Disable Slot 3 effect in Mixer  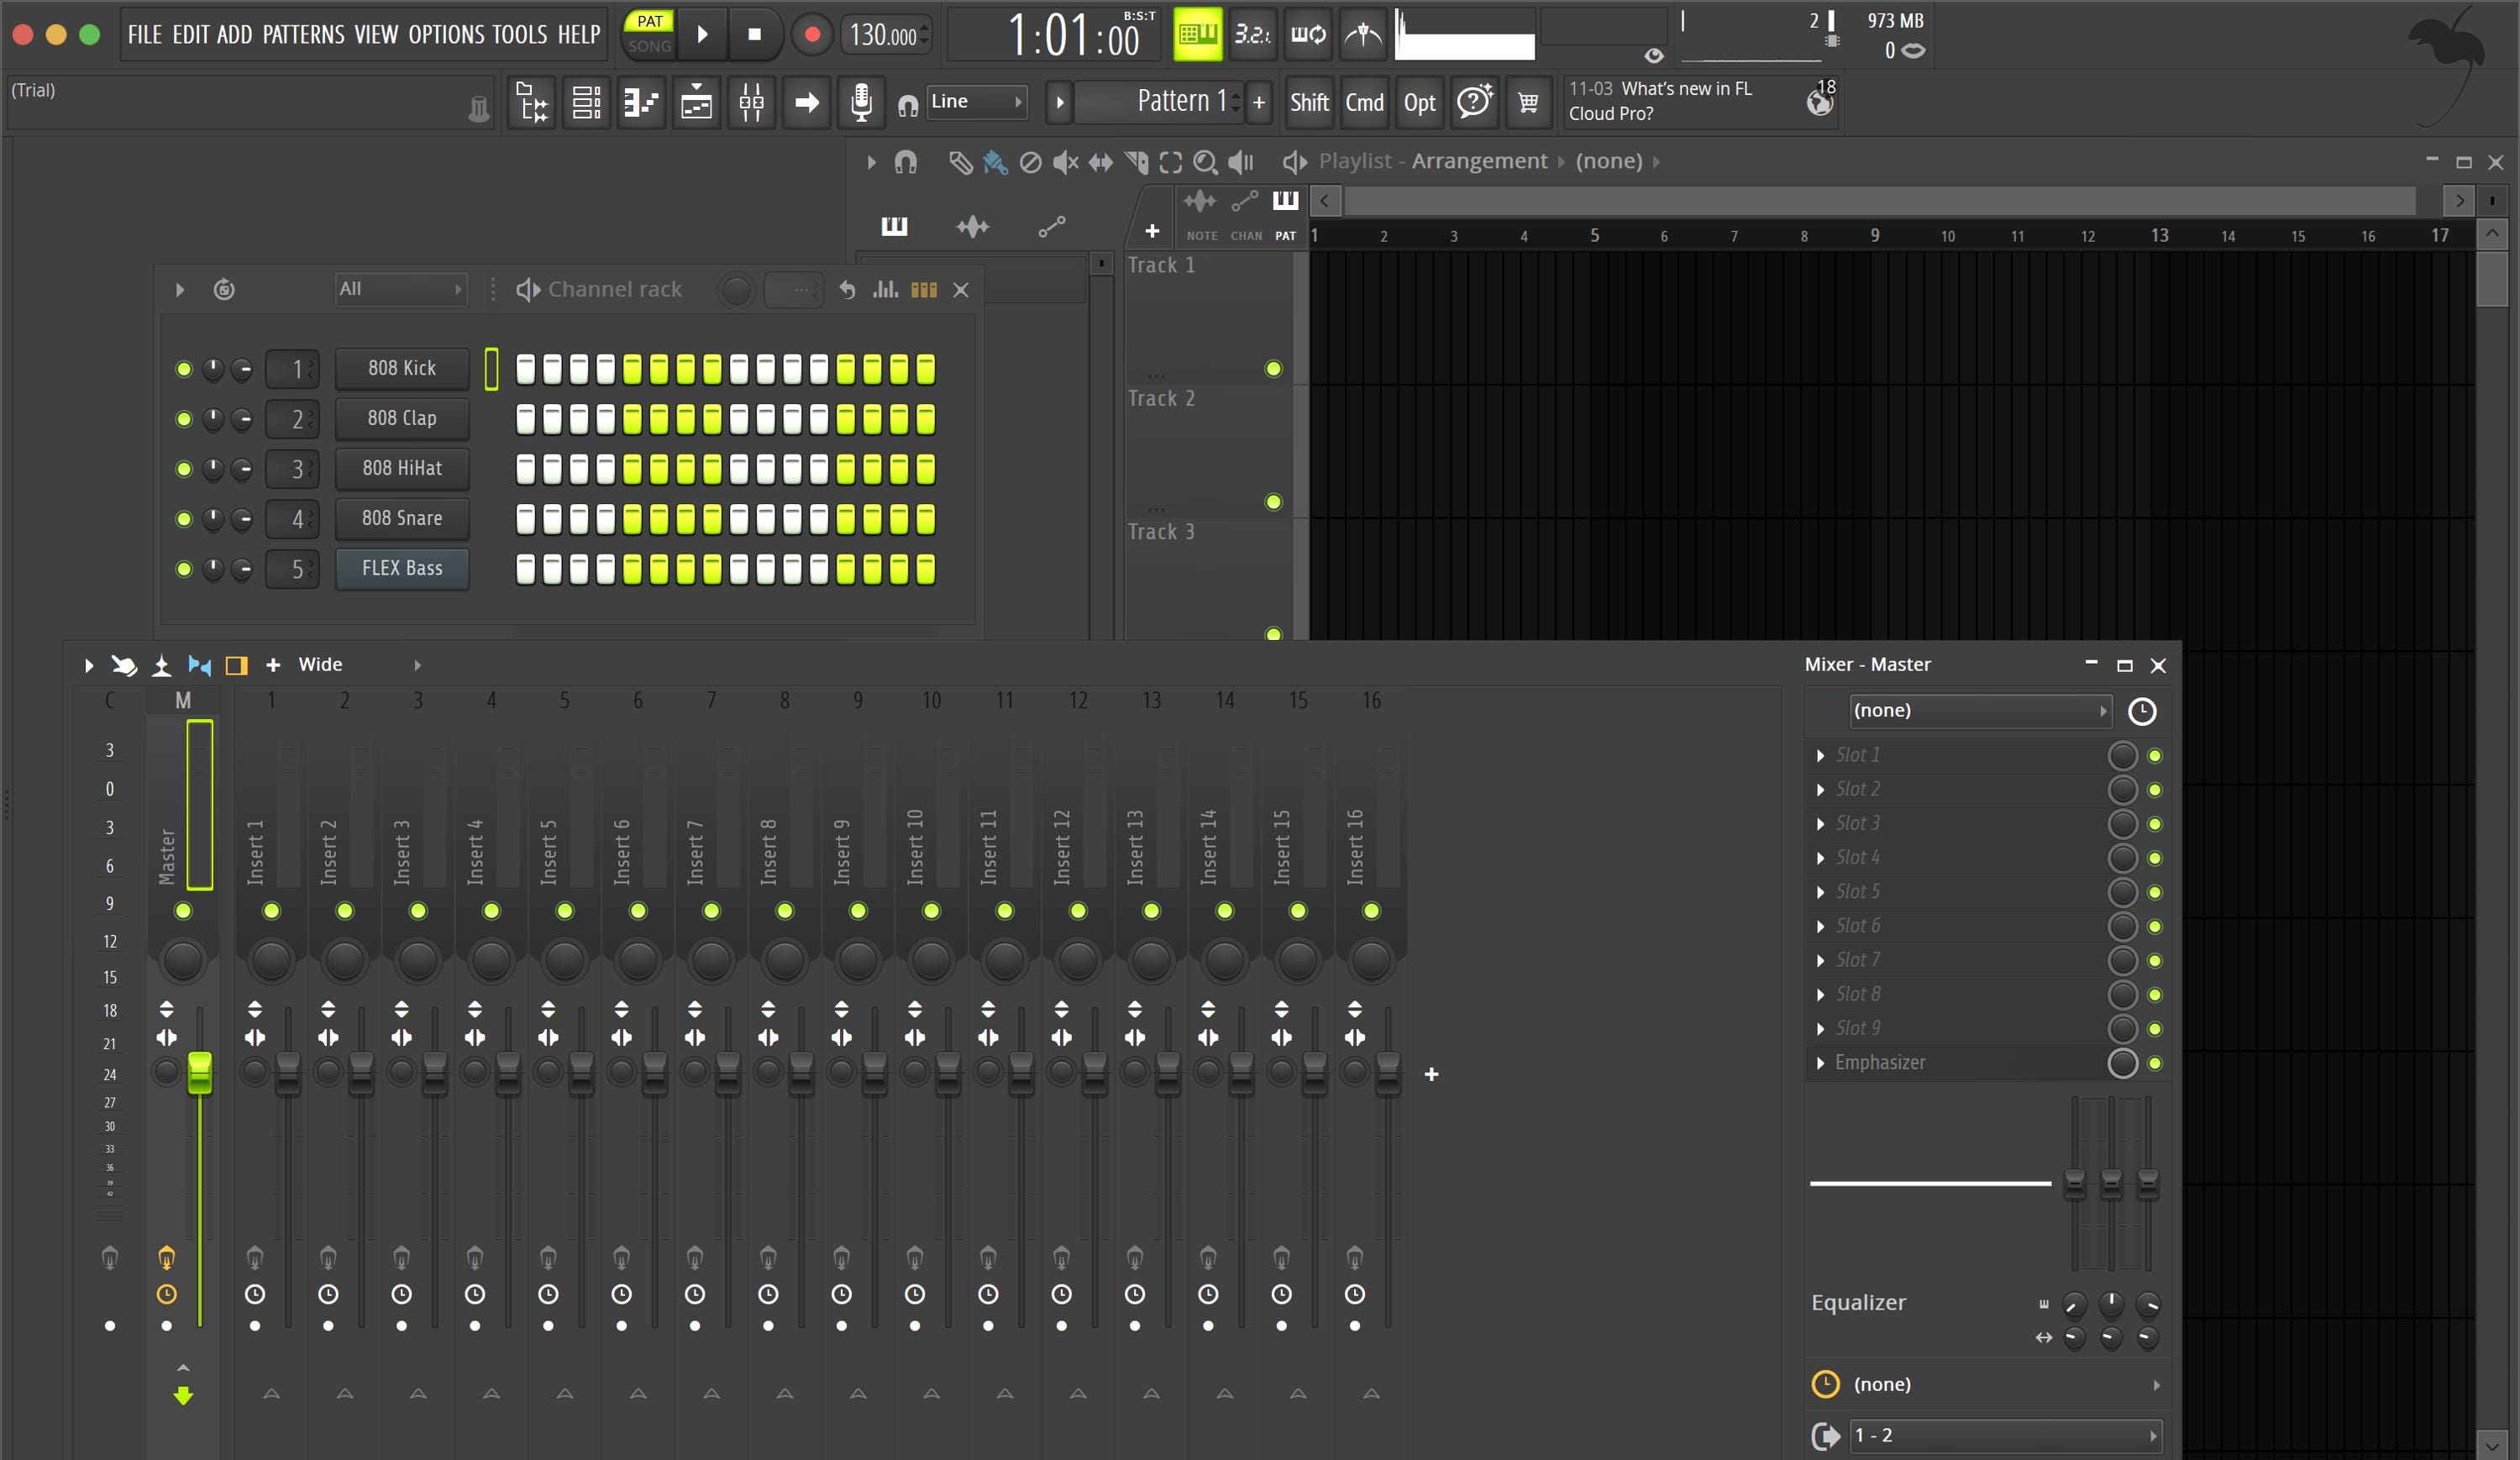[2155, 824]
